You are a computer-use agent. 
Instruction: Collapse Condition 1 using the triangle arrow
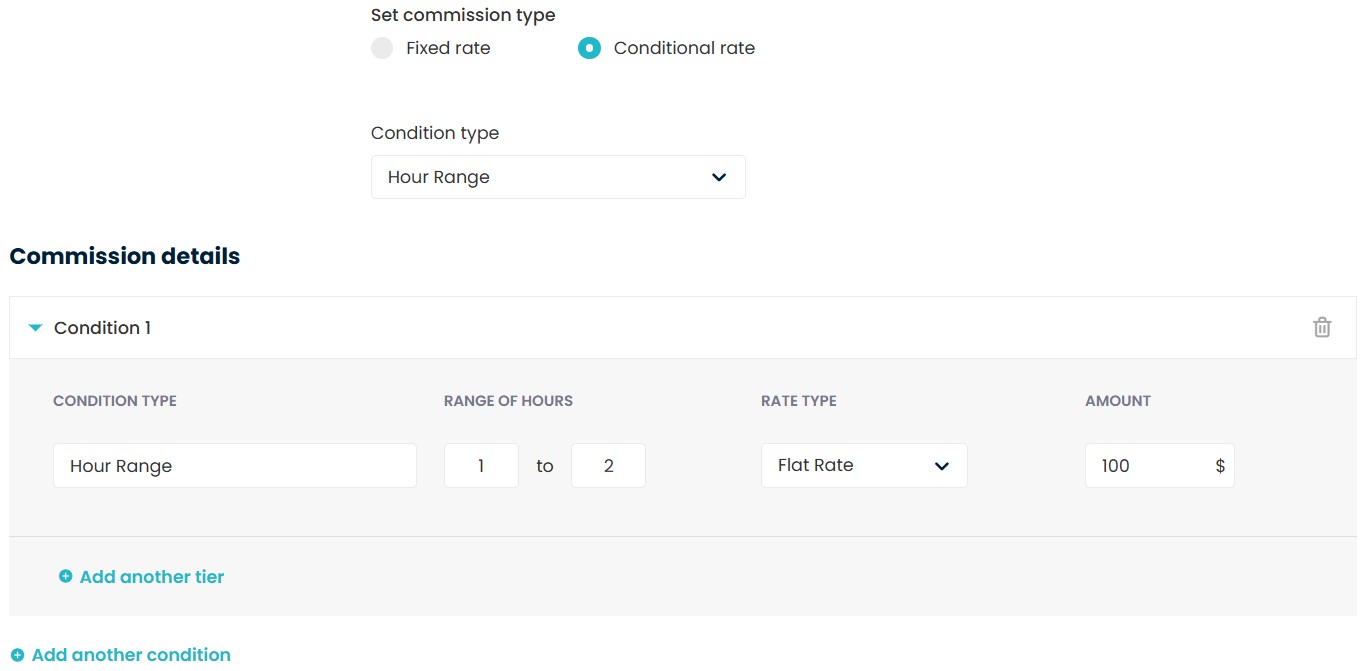pyautogui.click(x=36, y=328)
